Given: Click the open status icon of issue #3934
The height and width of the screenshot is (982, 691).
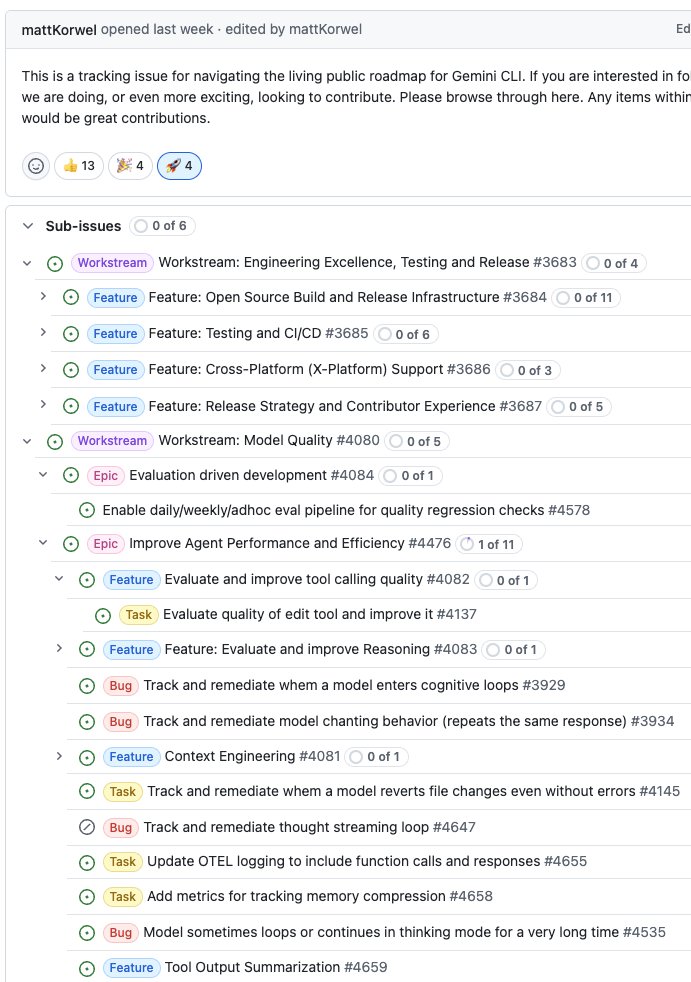Looking at the screenshot, I should (87, 721).
